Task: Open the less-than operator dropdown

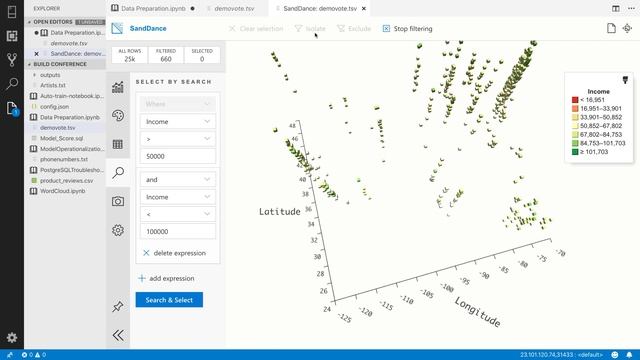Action: (x=178, y=214)
